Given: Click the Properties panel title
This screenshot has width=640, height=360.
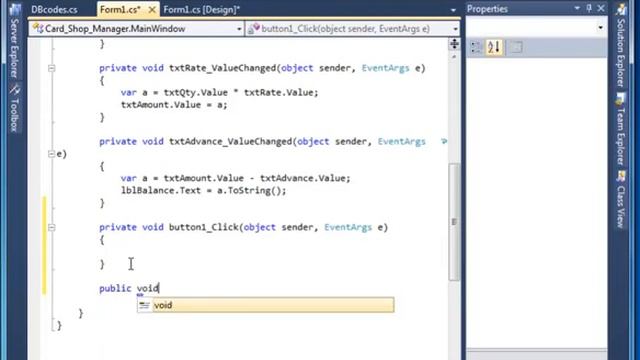Looking at the screenshot, I should pyautogui.click(x=487, y=9).
